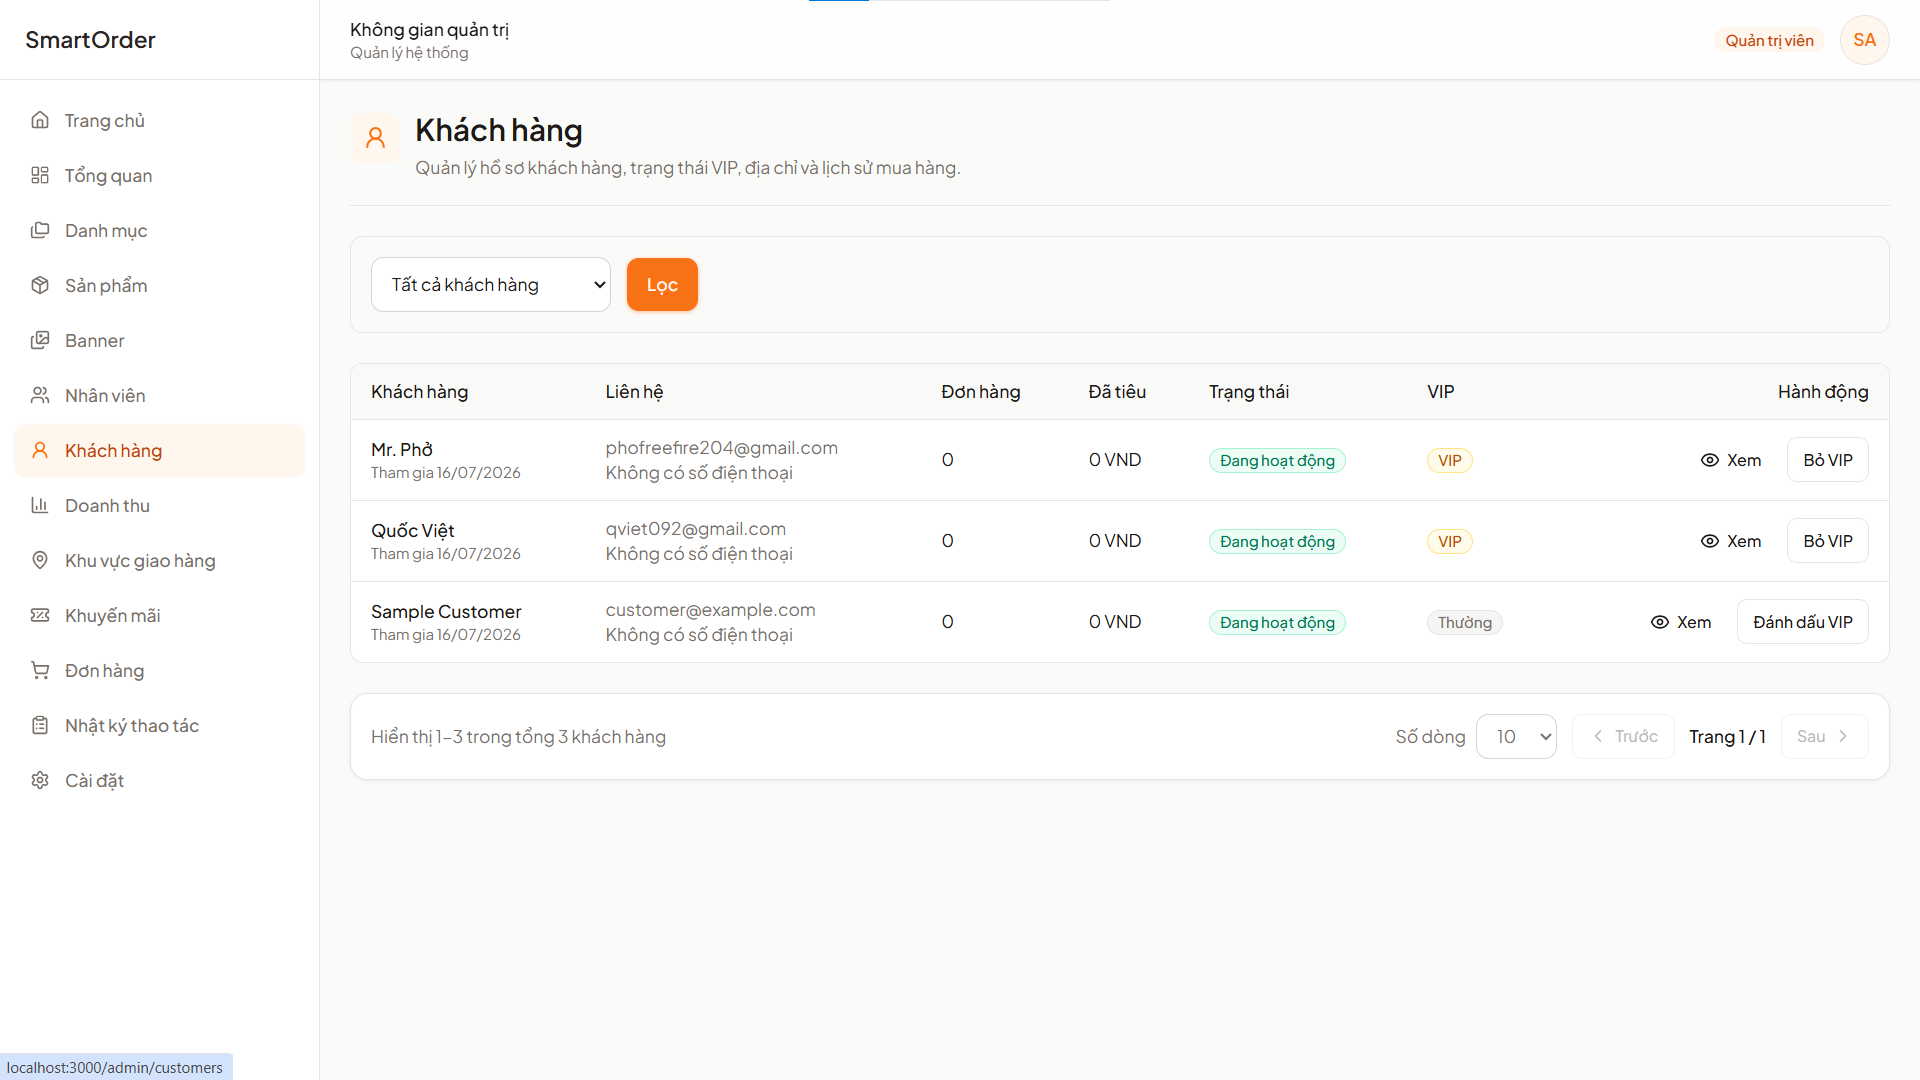Screen dimensions: 1920x1080
Task: Open the Doanh thu chart icon
Action: click(x=40, y=505)
